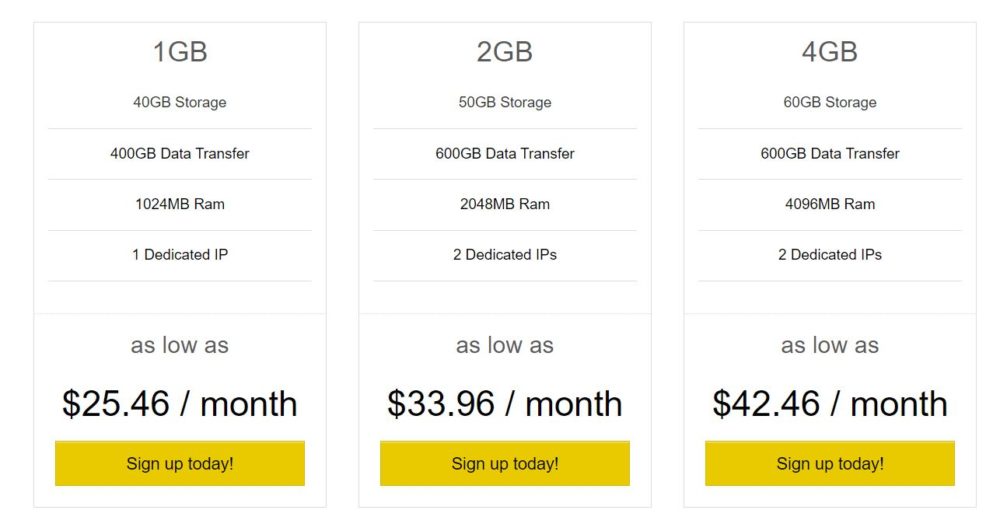Click the 4096MB Ram row
Viewport: 1000px width, 524px height.
830,205
